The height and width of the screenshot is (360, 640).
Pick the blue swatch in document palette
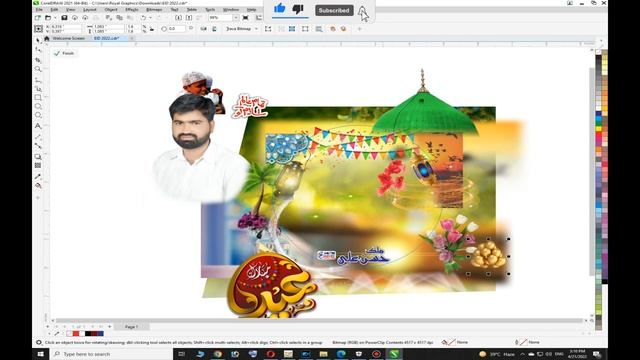pos(100,334)
